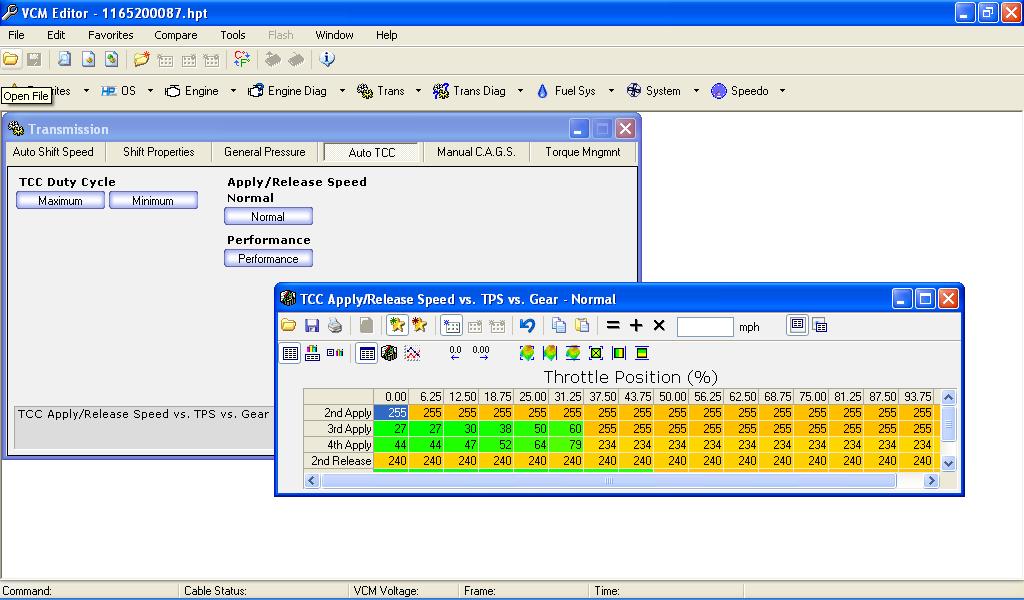Image resolution: width=1024 pixels, height=600 pixels.
Task: Switch to the General Pressure tab
Action: pos(264,152)
